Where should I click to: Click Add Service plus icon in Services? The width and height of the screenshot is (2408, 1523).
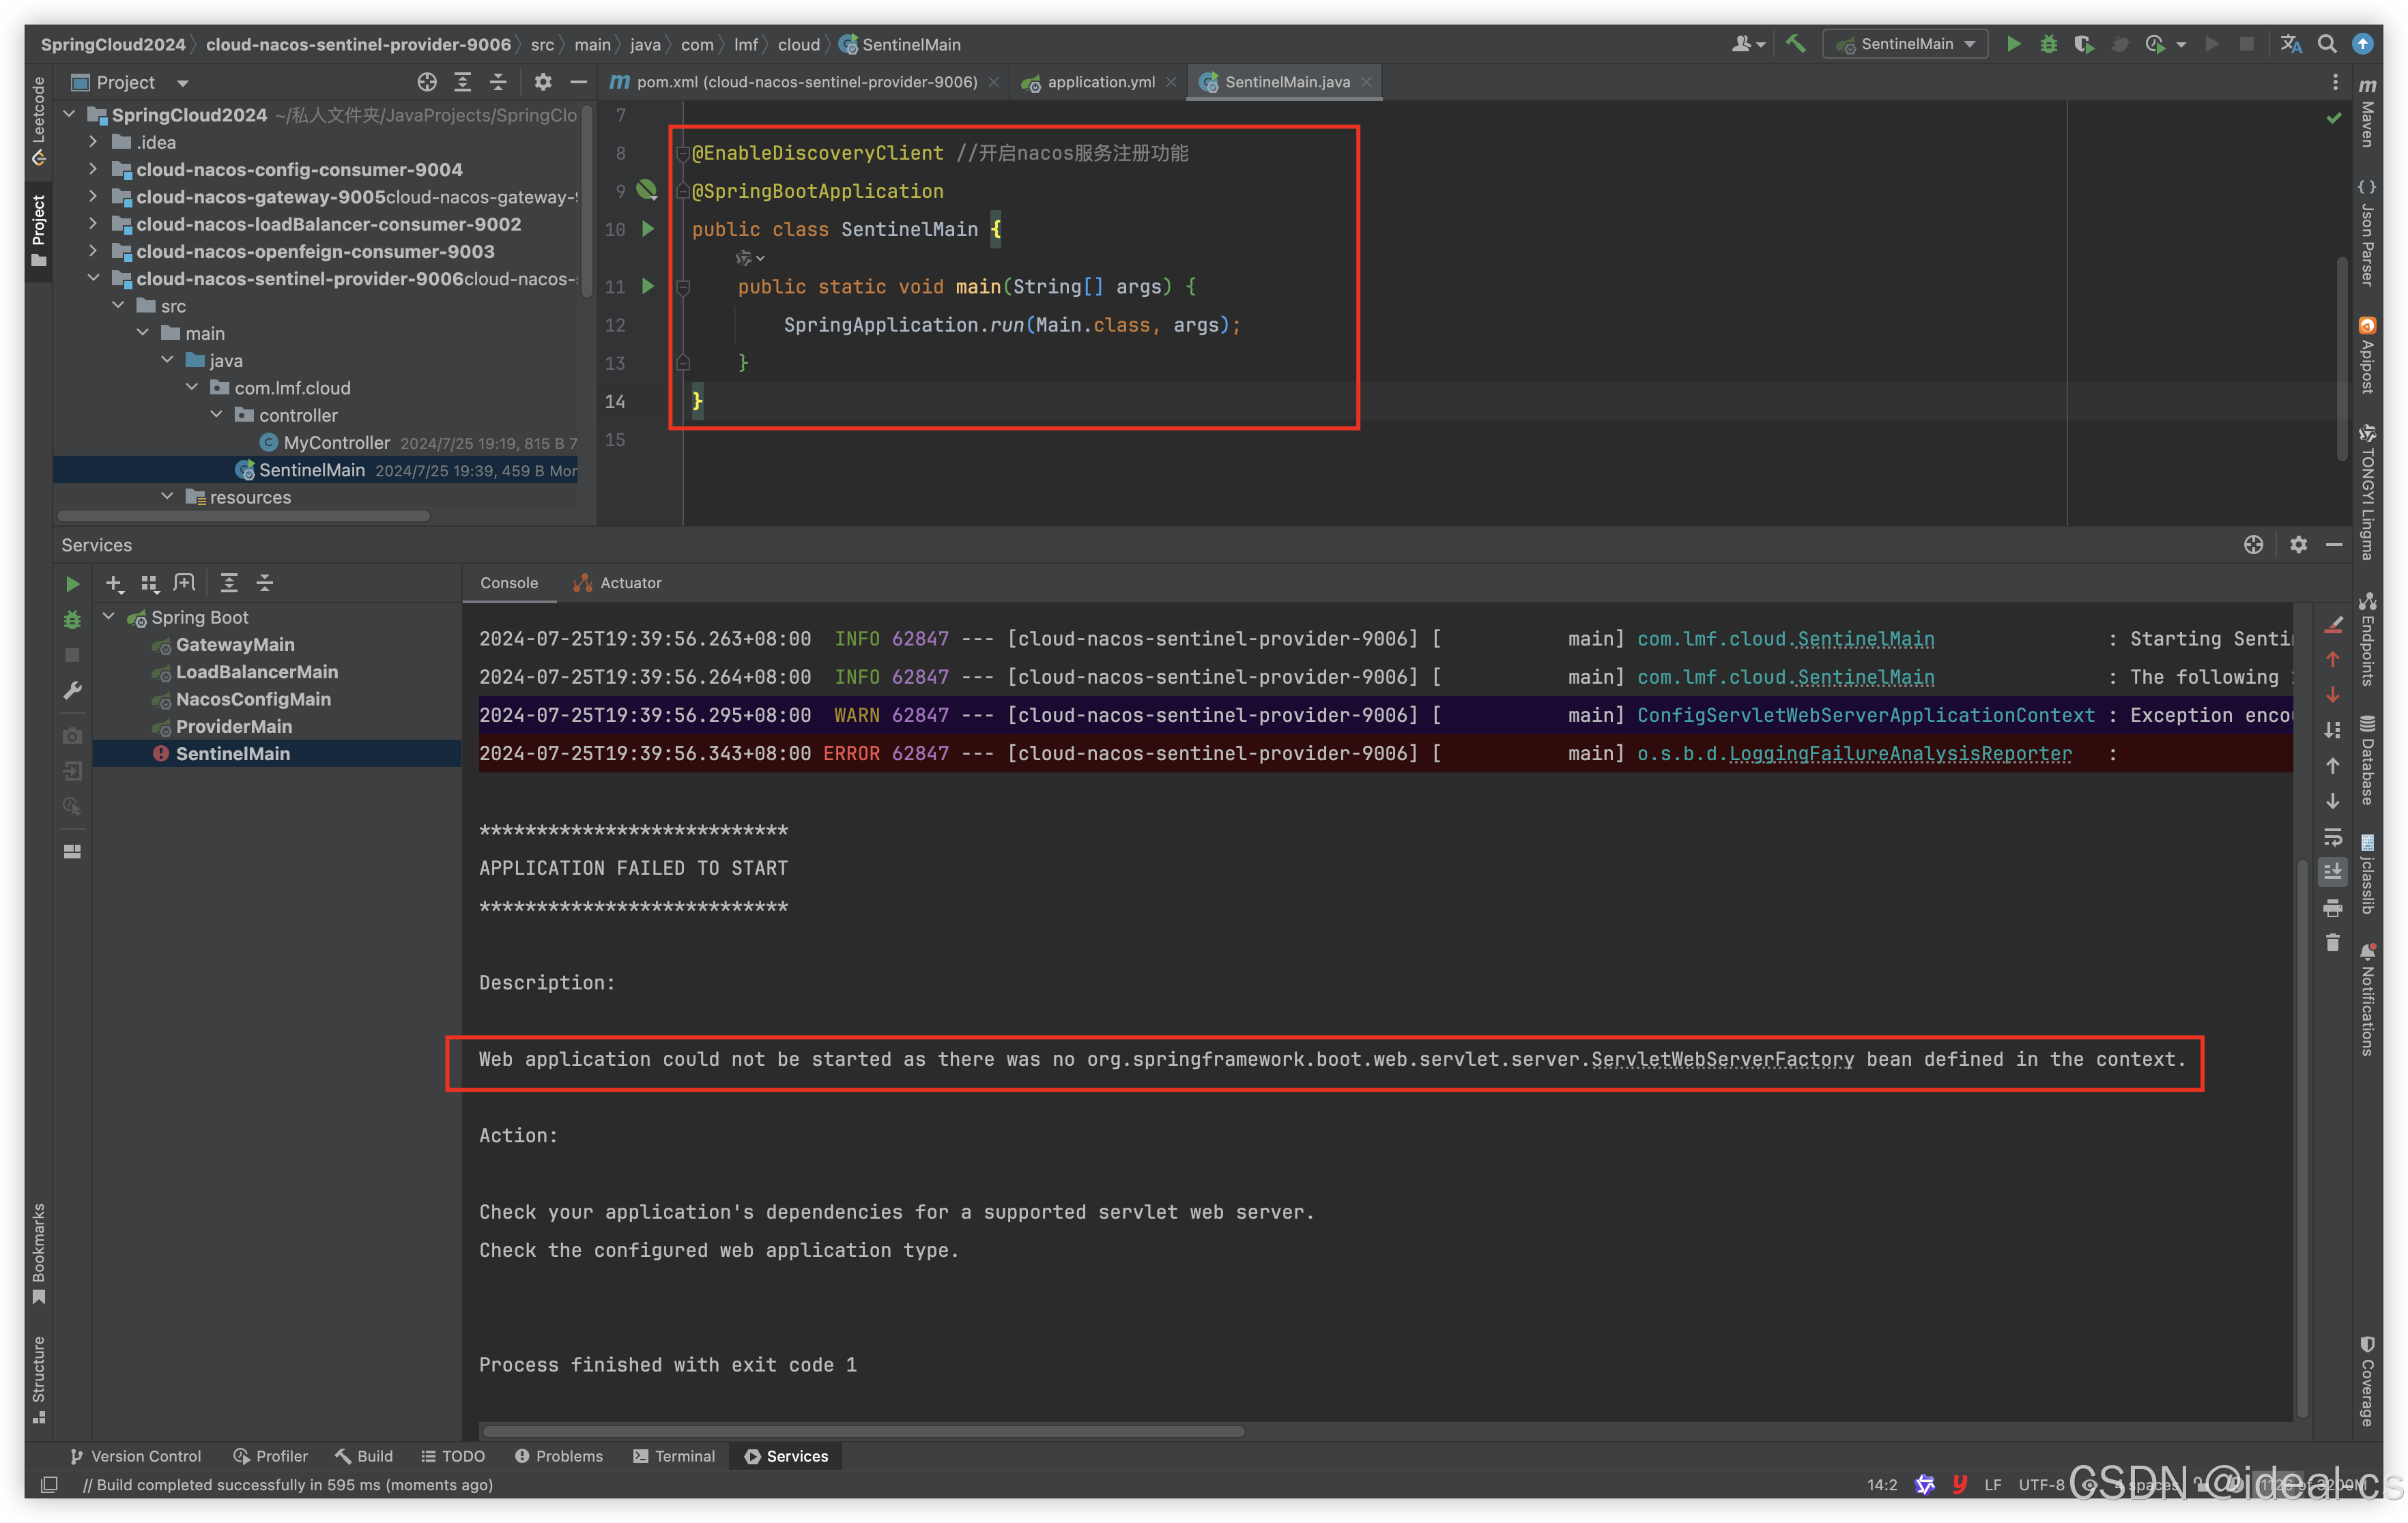coord(114,583)
